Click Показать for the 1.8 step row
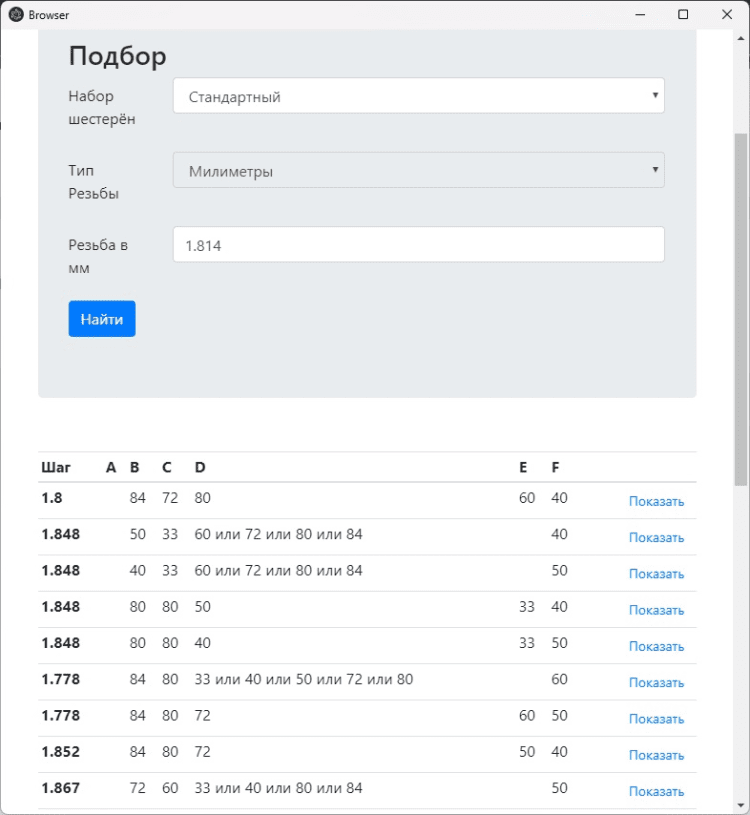This screenshot has height=815, width=750. (656, 502)
